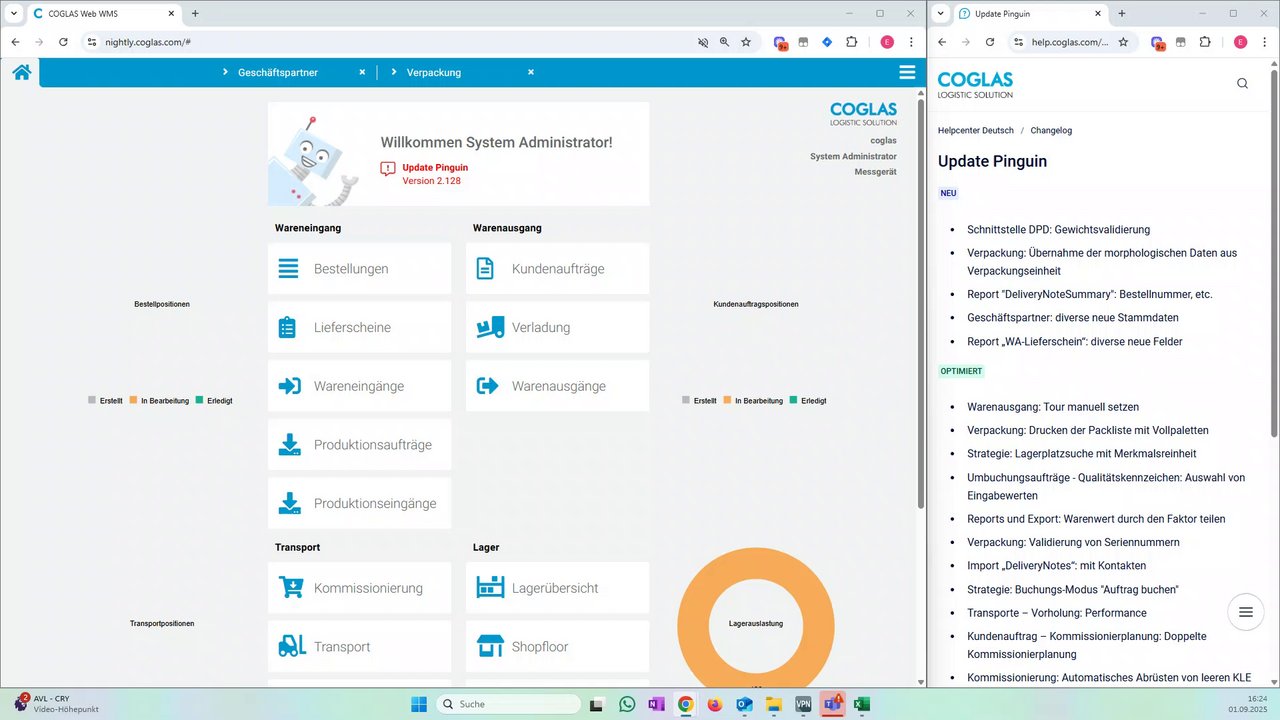Click the Version 2.128 text
Image resolution: width=1280 pixels, height=720 pixels.
[432, 181]
